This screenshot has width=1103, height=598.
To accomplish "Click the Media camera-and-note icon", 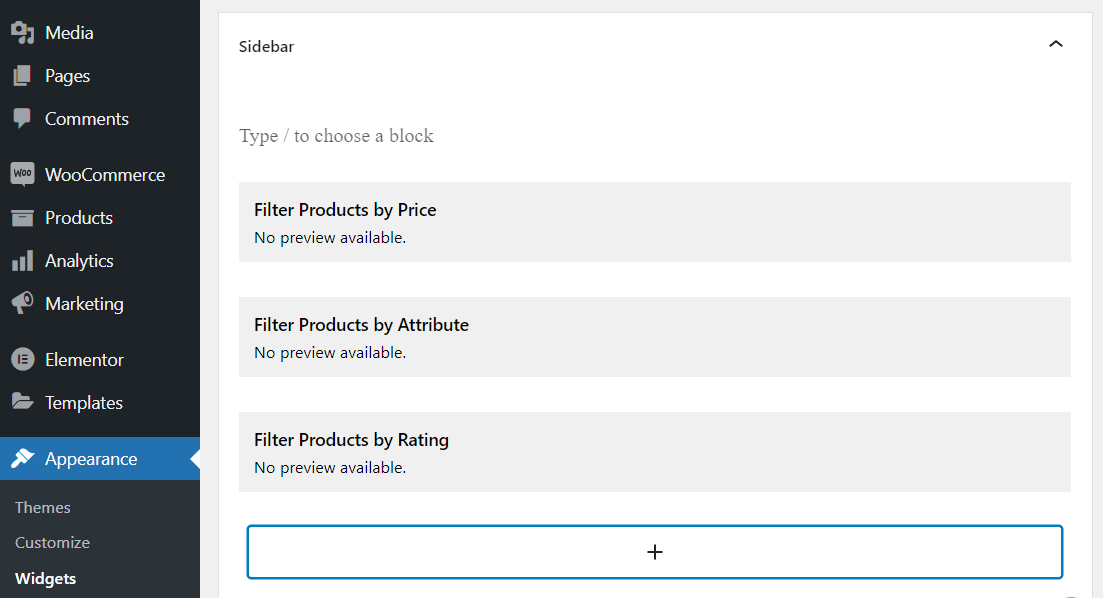I will 23,32.
